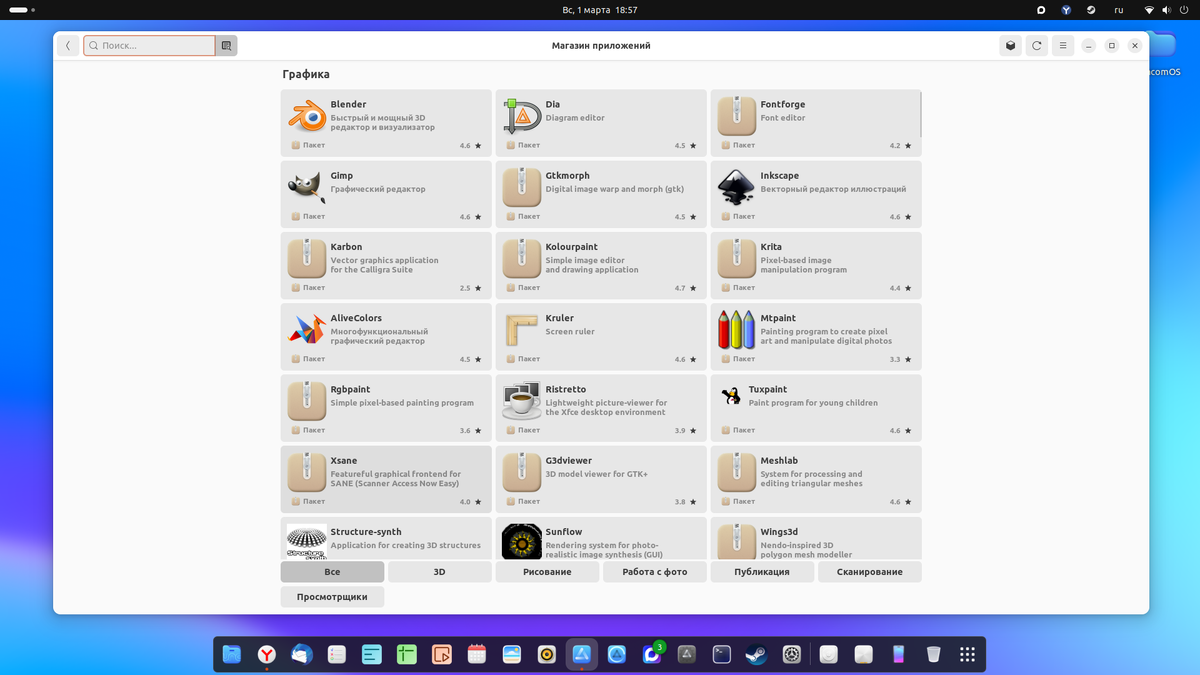1200x675 pixels.
Task: Click 'Векторный редактор иллюстраций' description
Action: pyautogui.click(x=833, y=189)
